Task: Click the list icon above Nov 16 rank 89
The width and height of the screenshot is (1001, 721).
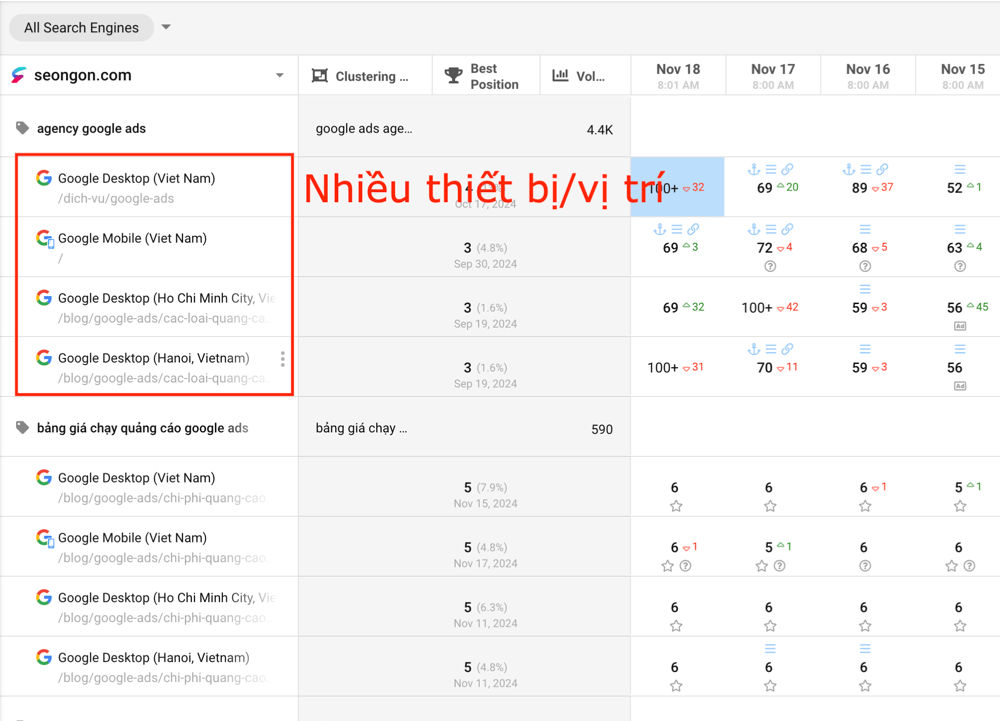Action: coord(865,169)
